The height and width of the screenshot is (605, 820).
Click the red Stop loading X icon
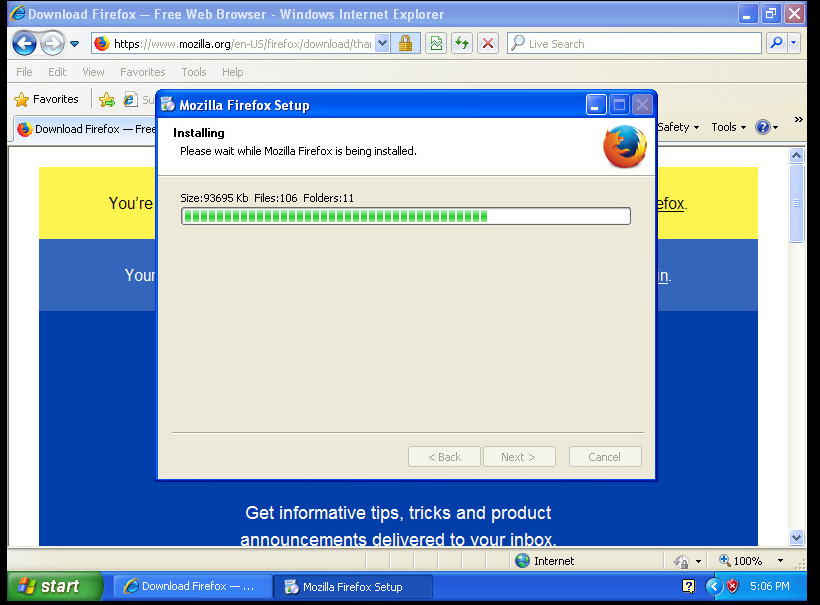pyautogui.click(x=487, y=43)
